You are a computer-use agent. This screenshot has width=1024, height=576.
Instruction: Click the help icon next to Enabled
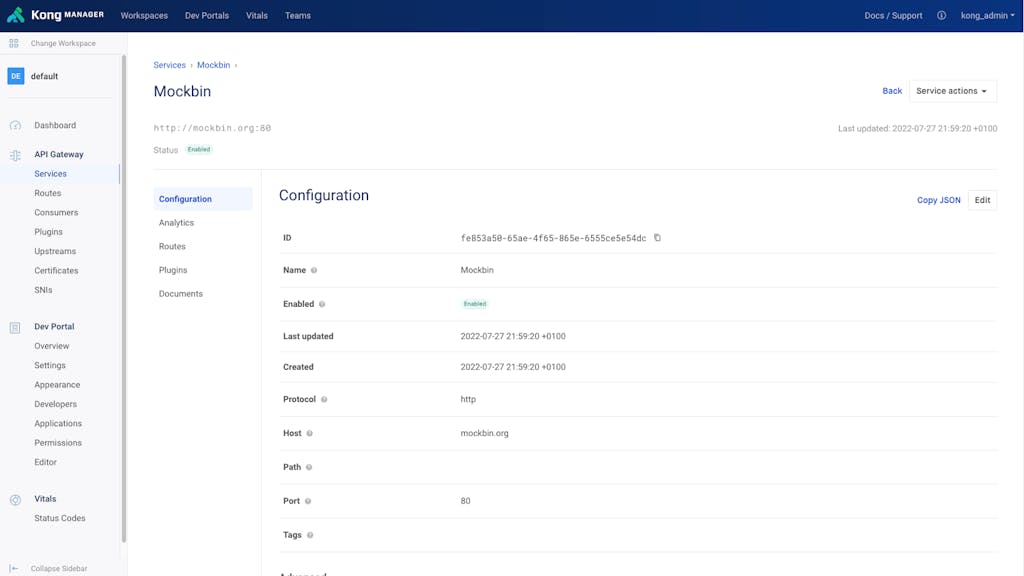point(322,304)
